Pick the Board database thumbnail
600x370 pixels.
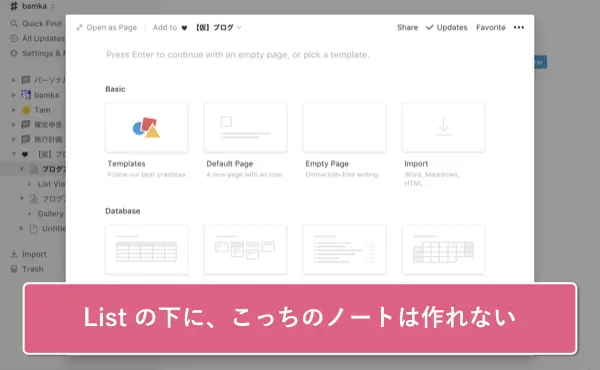point(245,249)
